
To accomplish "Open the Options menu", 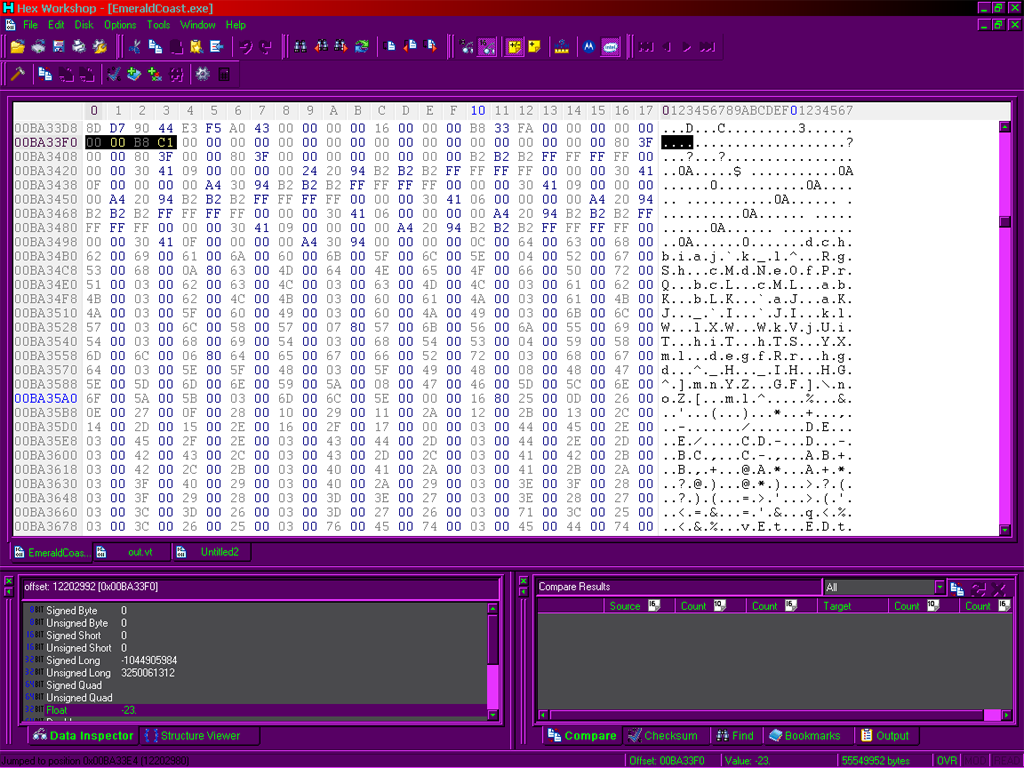I will tap(120, 25).
